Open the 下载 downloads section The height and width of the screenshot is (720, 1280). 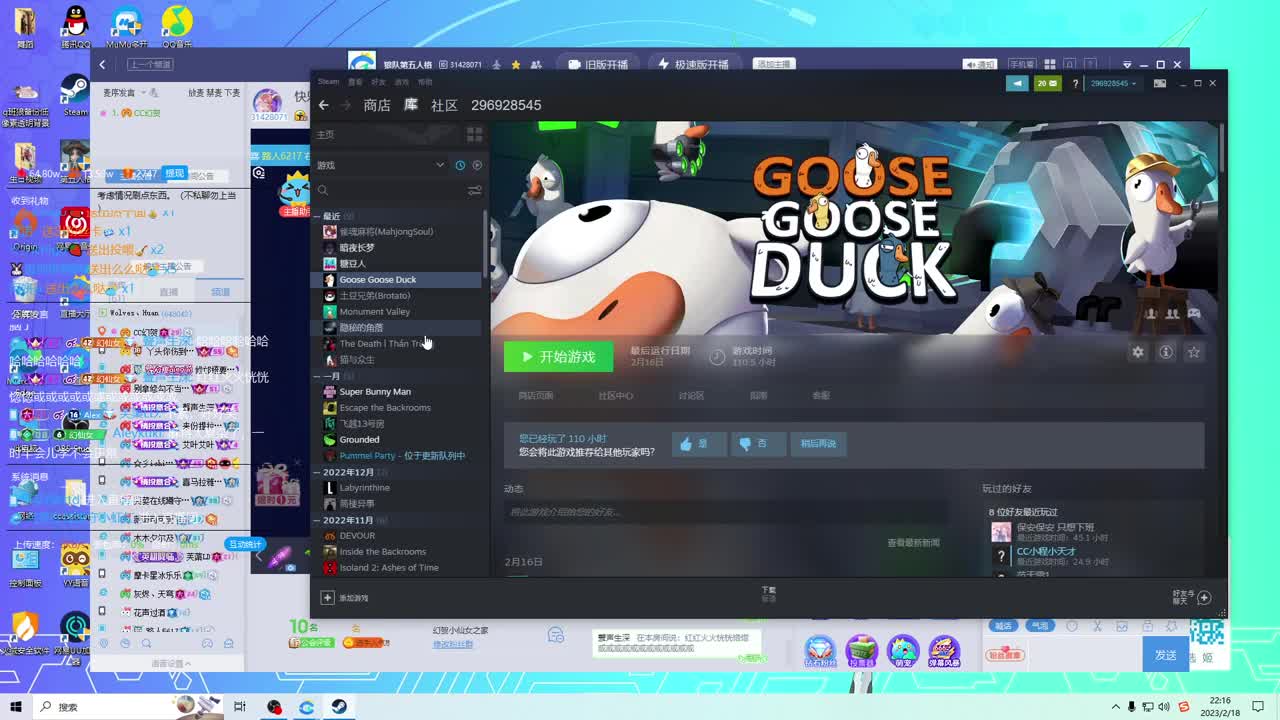click(x=768, y=594)
